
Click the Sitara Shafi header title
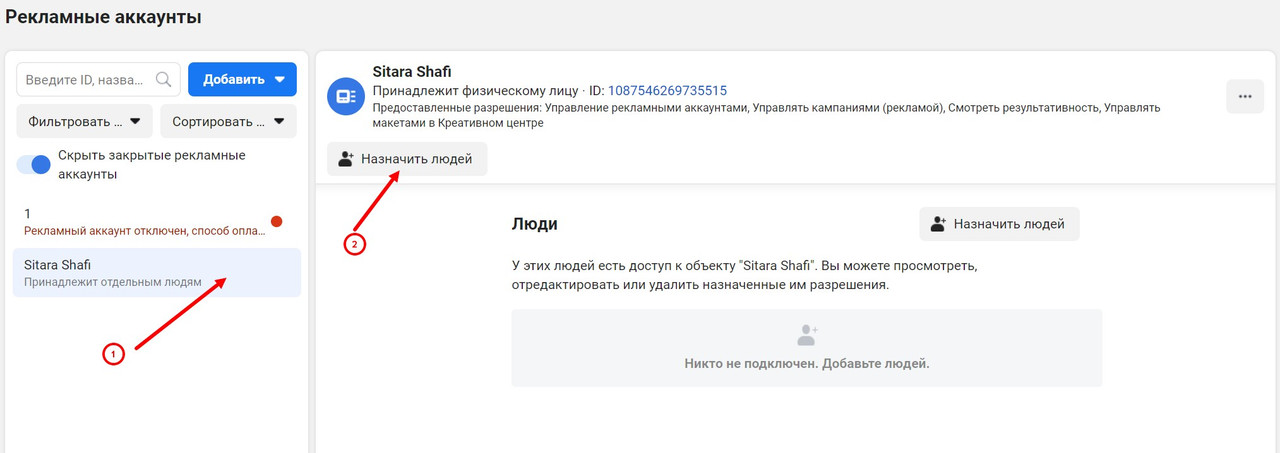[412, 71]
